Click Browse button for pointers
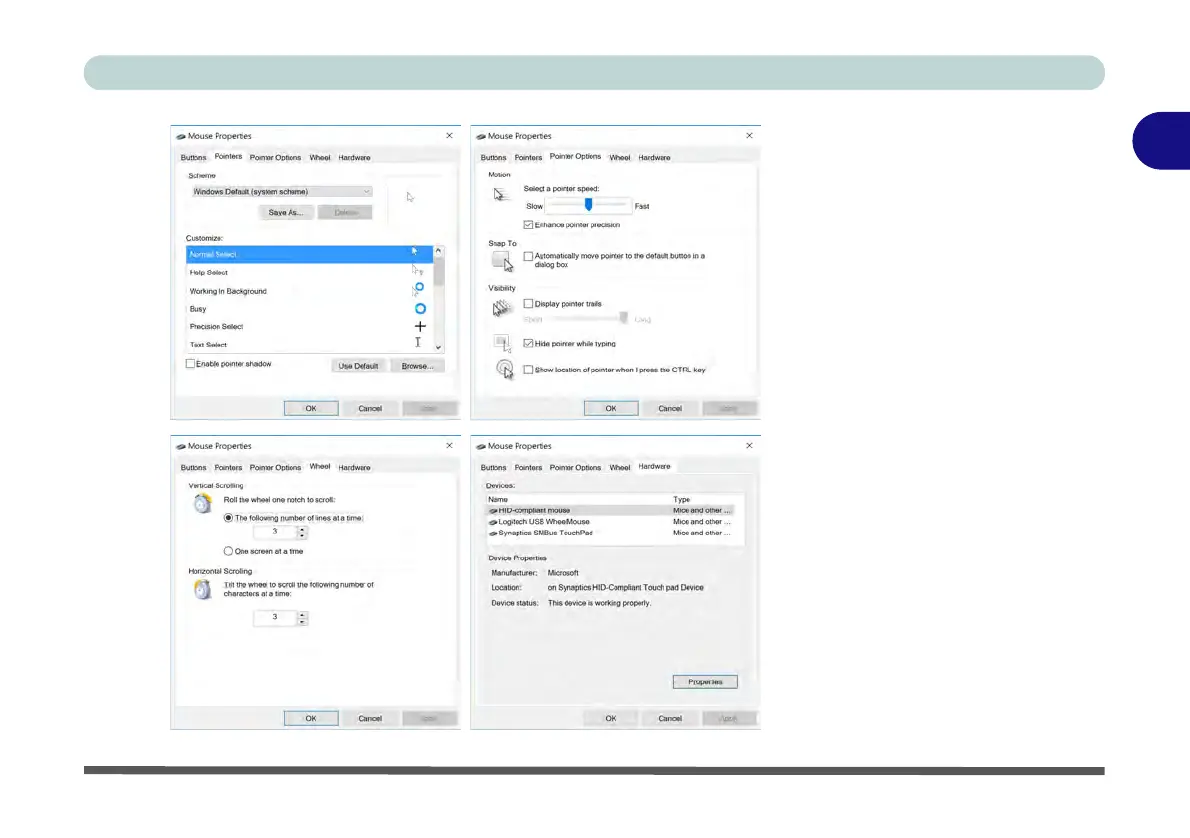This screenshot has height=838, width=1190. tap(417, 366)
